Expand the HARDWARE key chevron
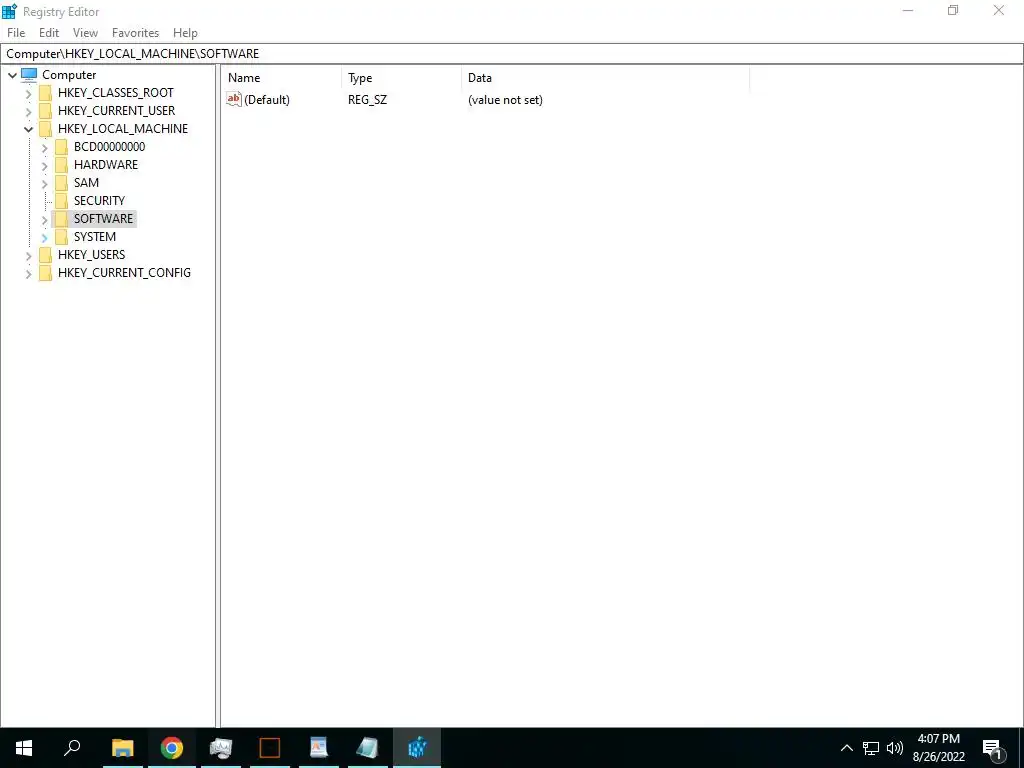 point(44,165)
